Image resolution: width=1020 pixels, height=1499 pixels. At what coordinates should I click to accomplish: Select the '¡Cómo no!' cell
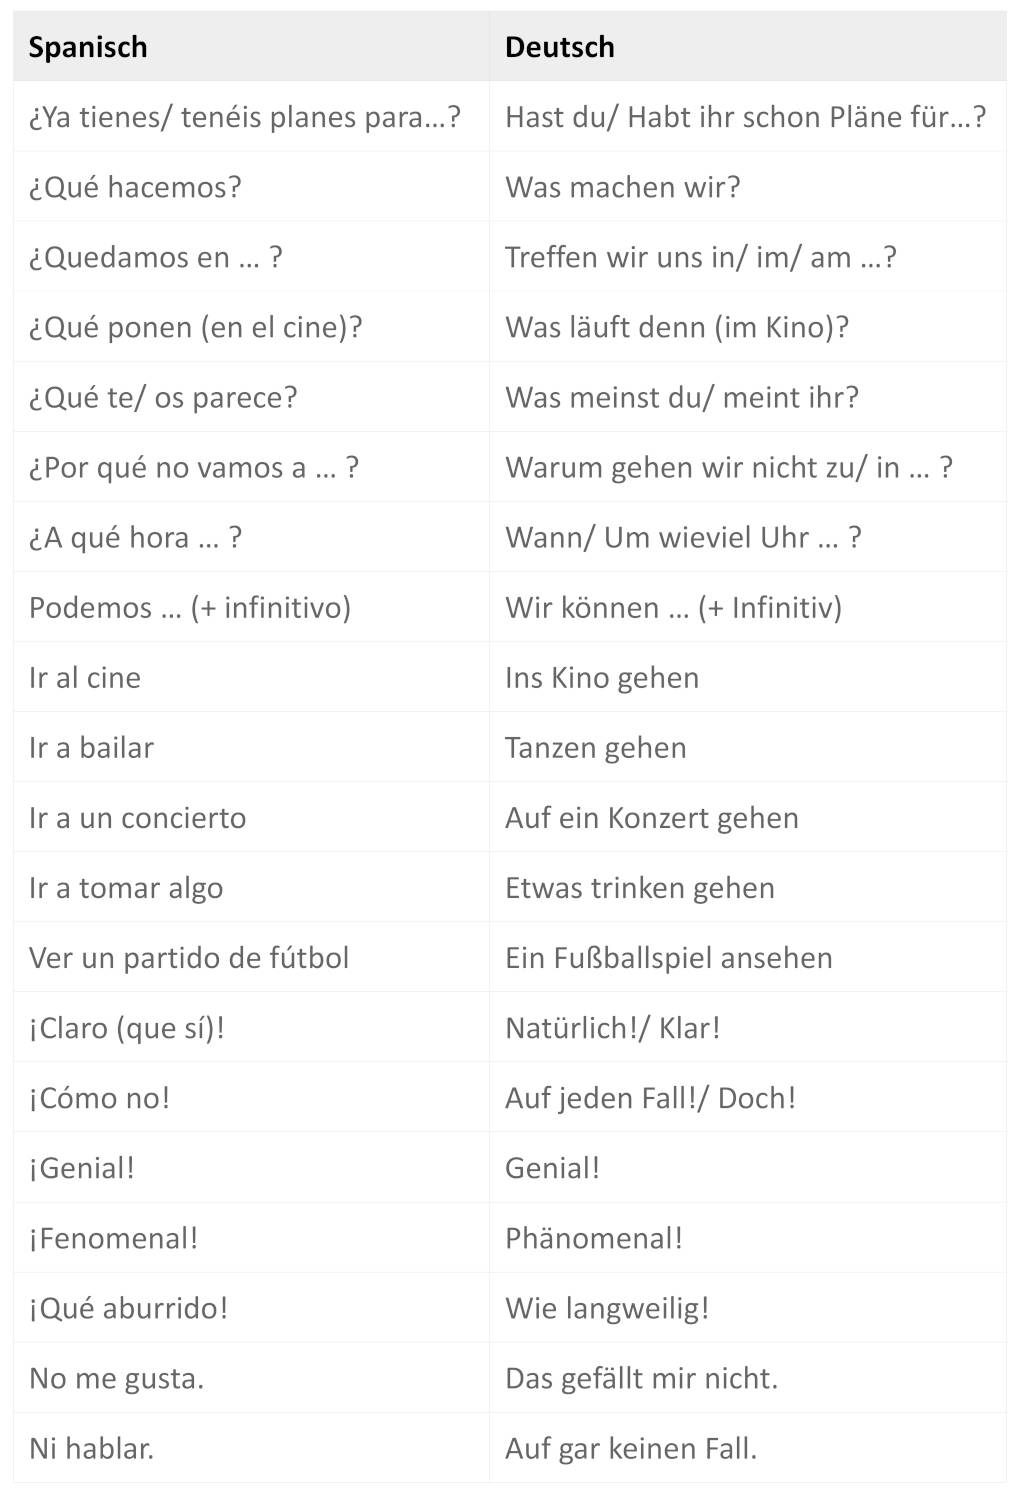point(251,1097)
